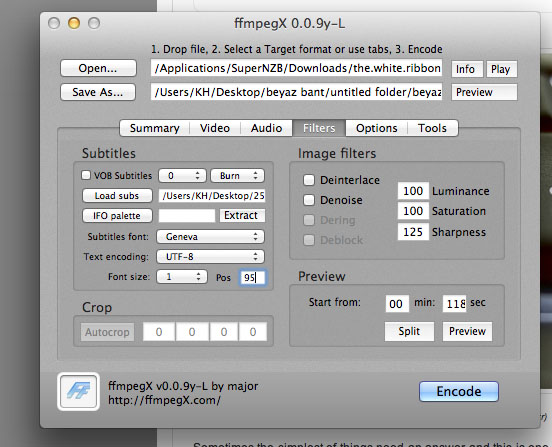Click the ffmpegX application logo icon
This screenshot has height=447, width=552.
(x=78, y=391)
